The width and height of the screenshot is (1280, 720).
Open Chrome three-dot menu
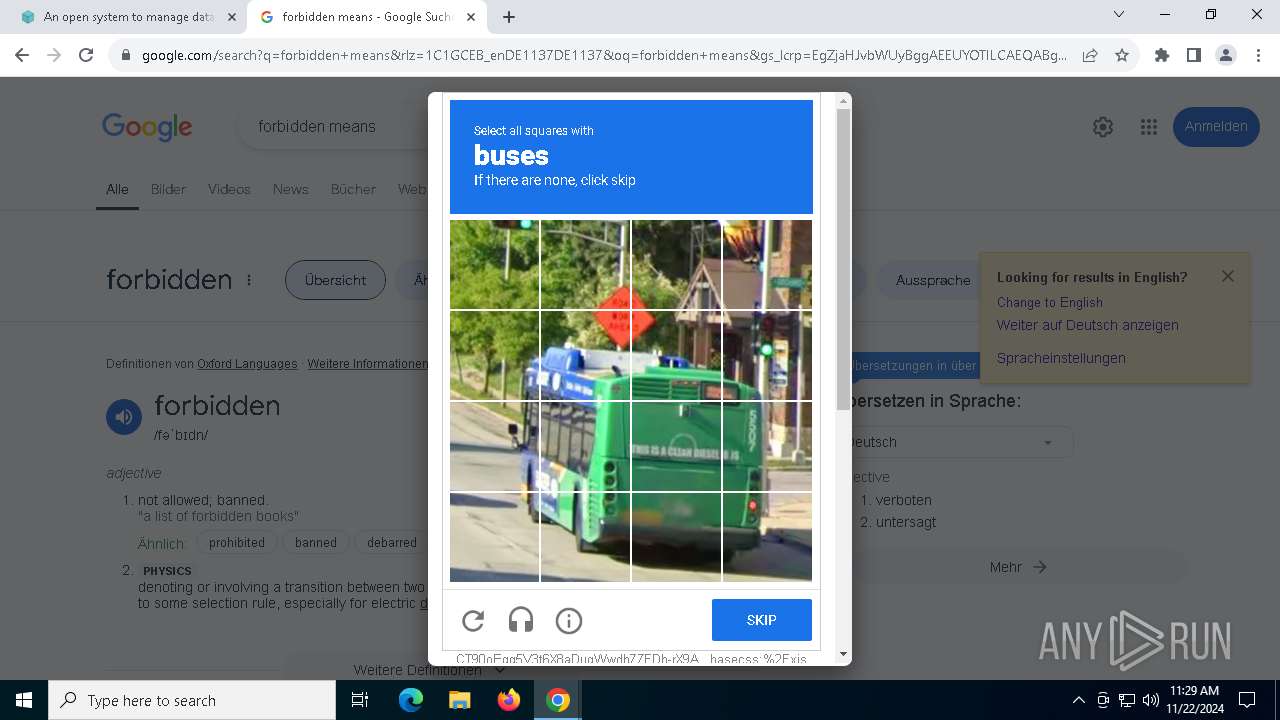point(1258,56)
